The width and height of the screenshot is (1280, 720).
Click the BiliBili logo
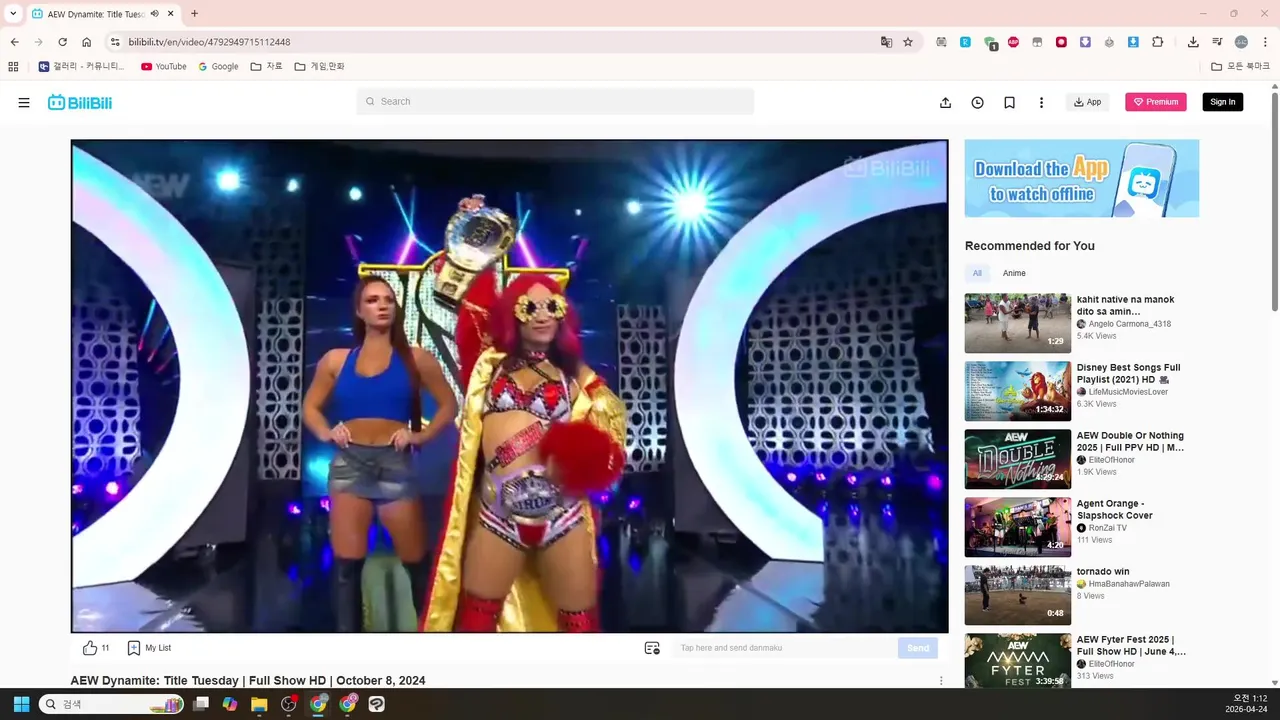pos(80,102)
